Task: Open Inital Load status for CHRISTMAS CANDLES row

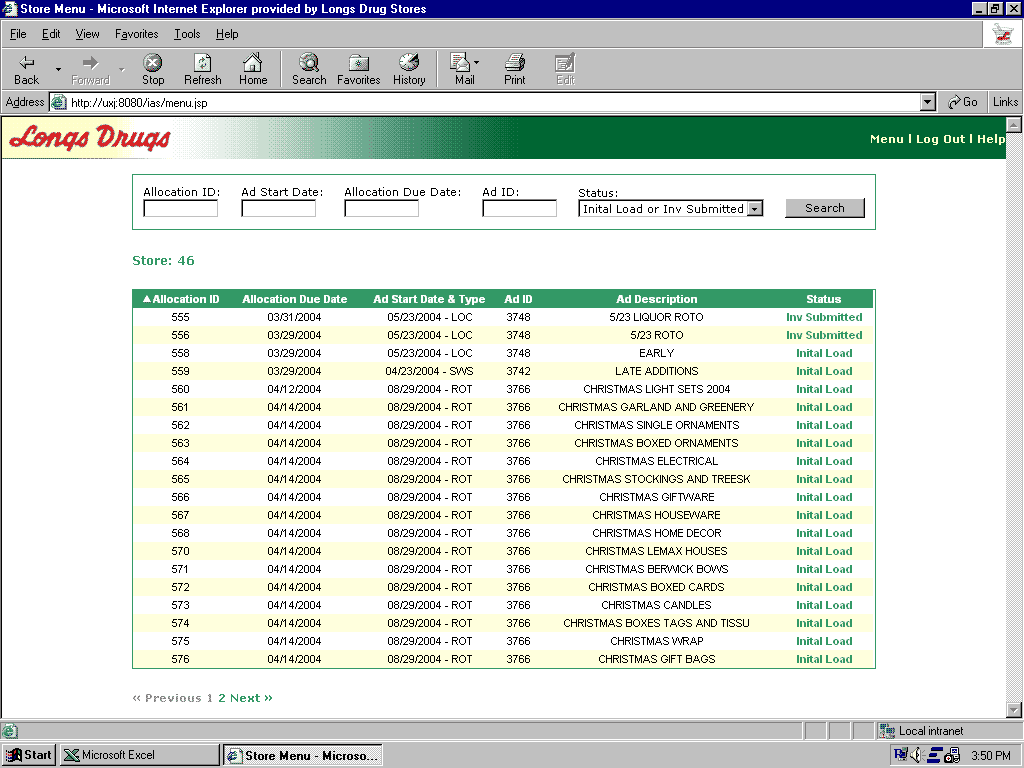Action: (824, 605)
